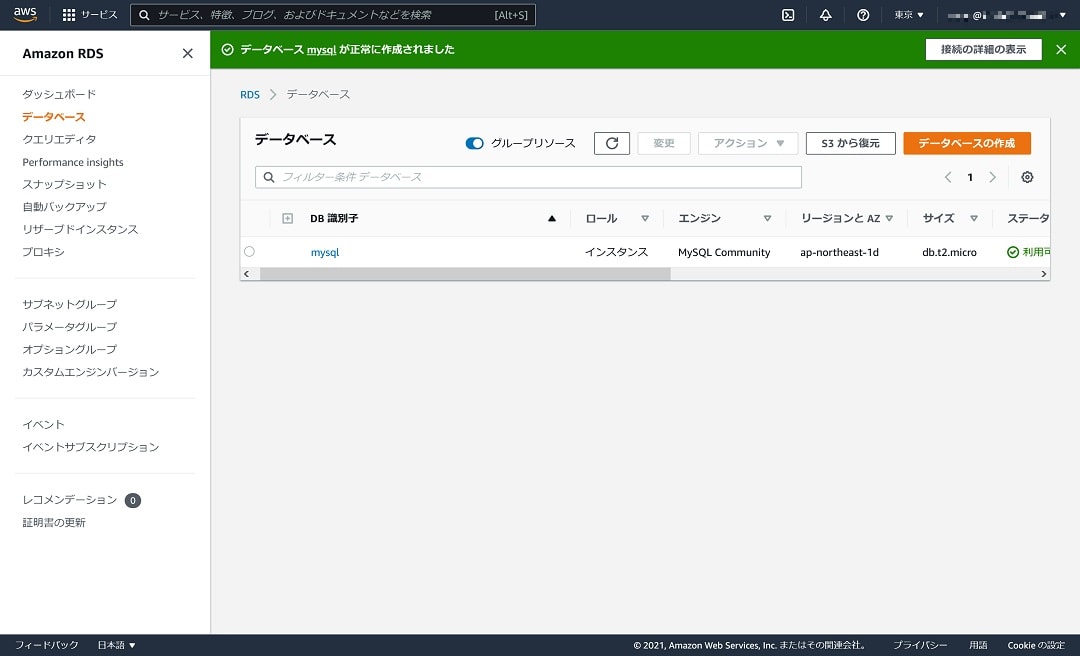Viewport: 1080px width, 656px height.
Task: Click the Create database button
Action: 967,143
